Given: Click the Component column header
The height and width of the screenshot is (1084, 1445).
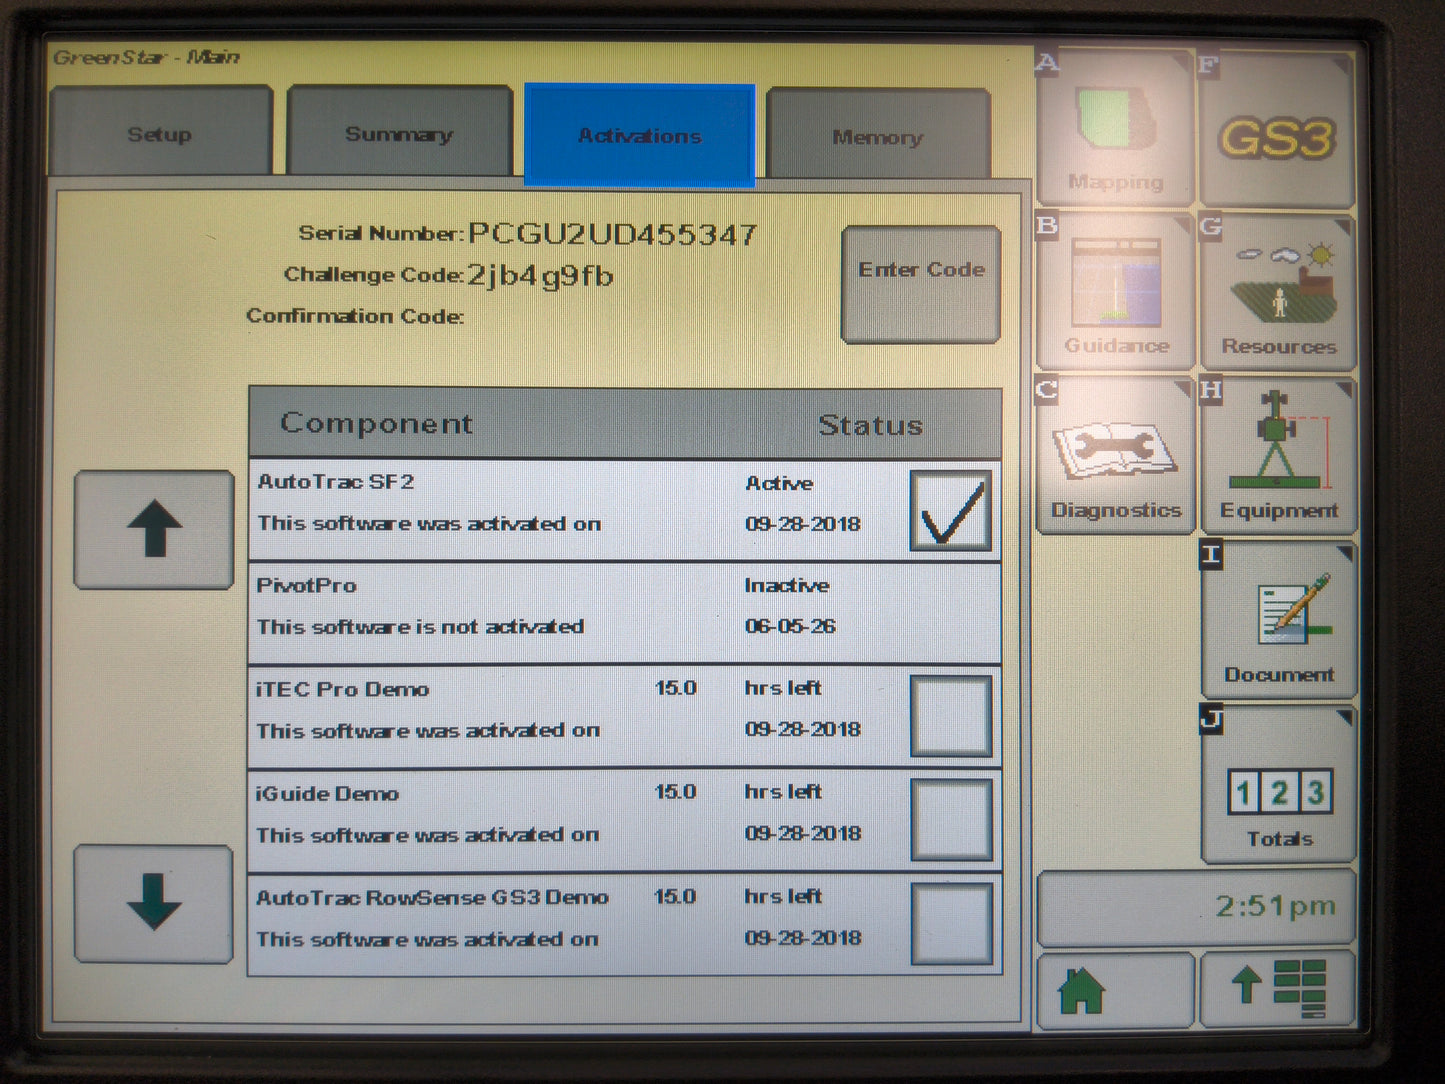Looking at the screenshot, I should [376, 423].
